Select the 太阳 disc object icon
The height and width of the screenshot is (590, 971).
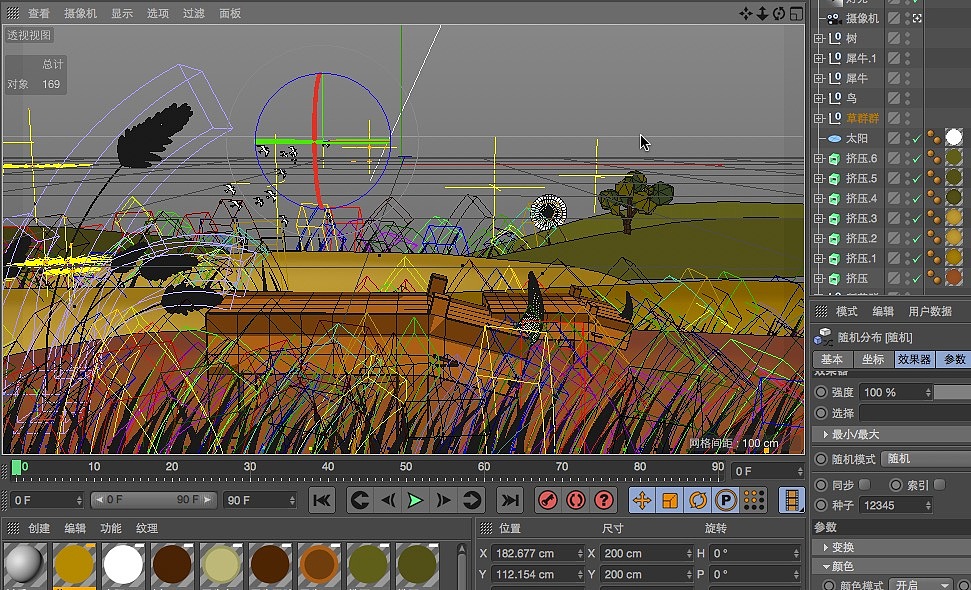(834, 139)
